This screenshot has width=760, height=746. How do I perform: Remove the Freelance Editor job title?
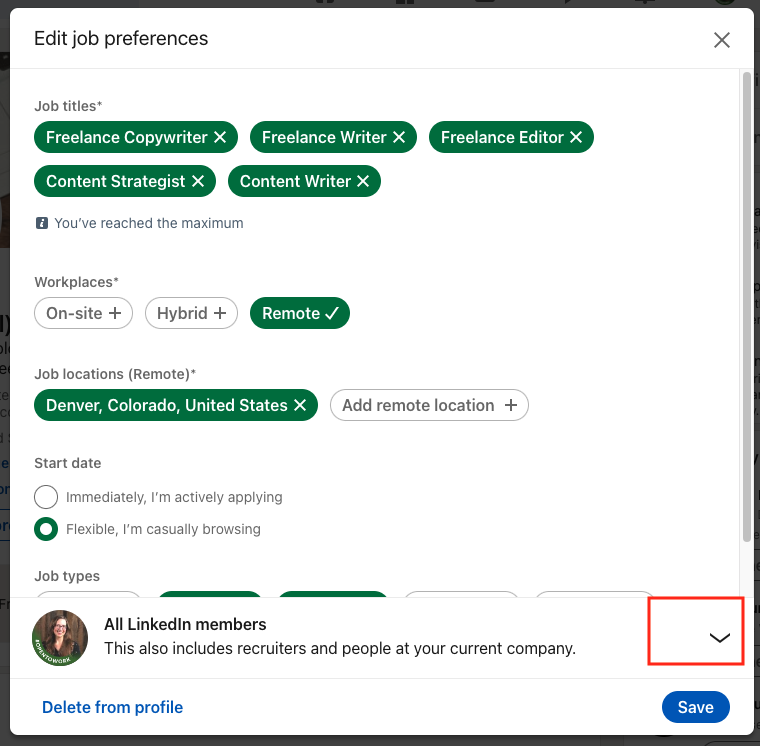coord(576,138)
